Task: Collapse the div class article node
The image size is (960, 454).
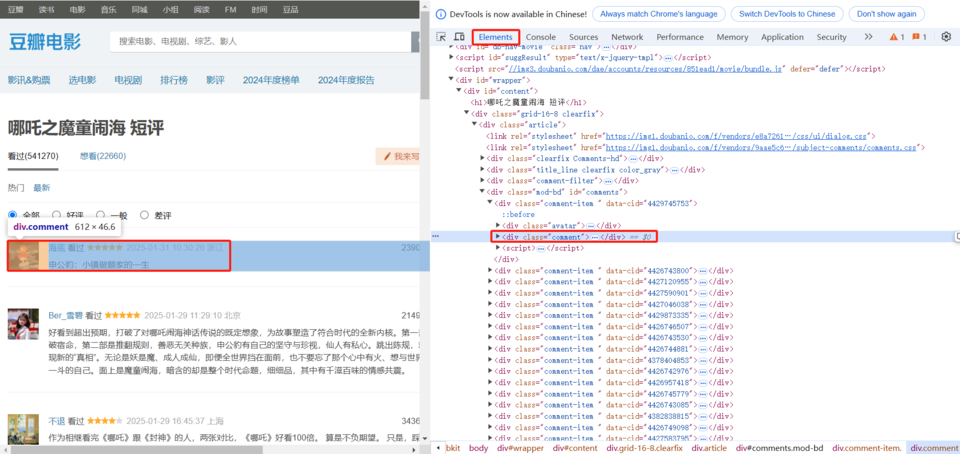Action: coord(474,125)
